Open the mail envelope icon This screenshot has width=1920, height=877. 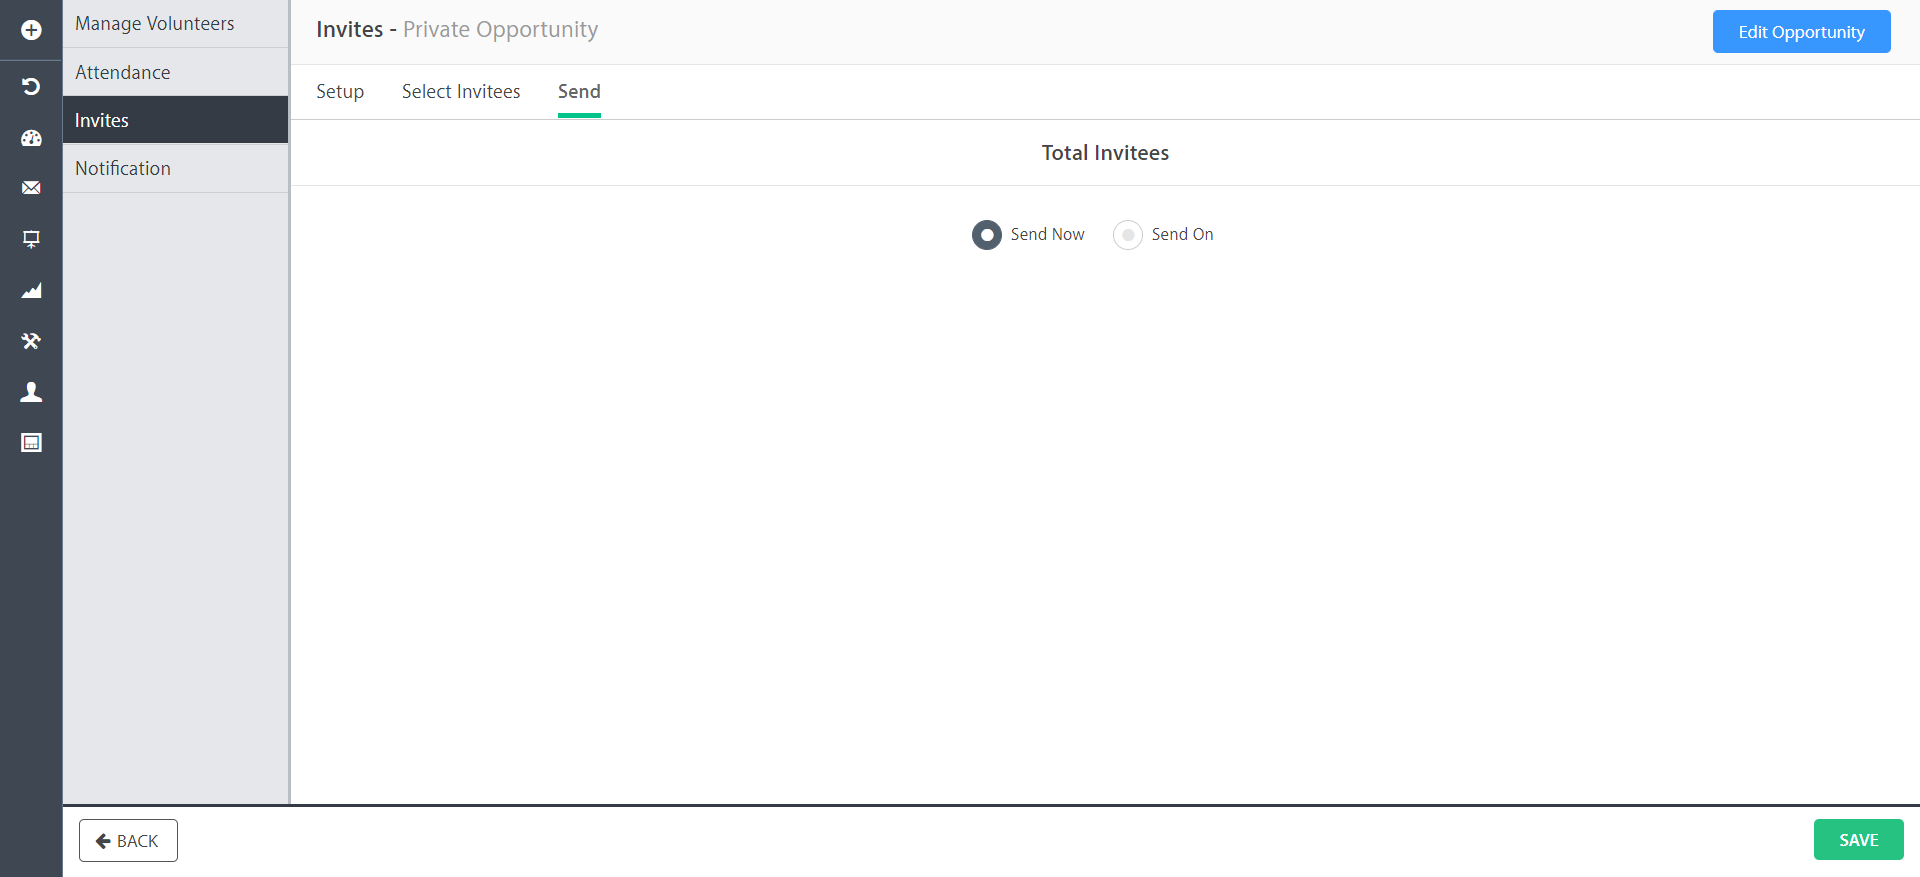point(31,188)
